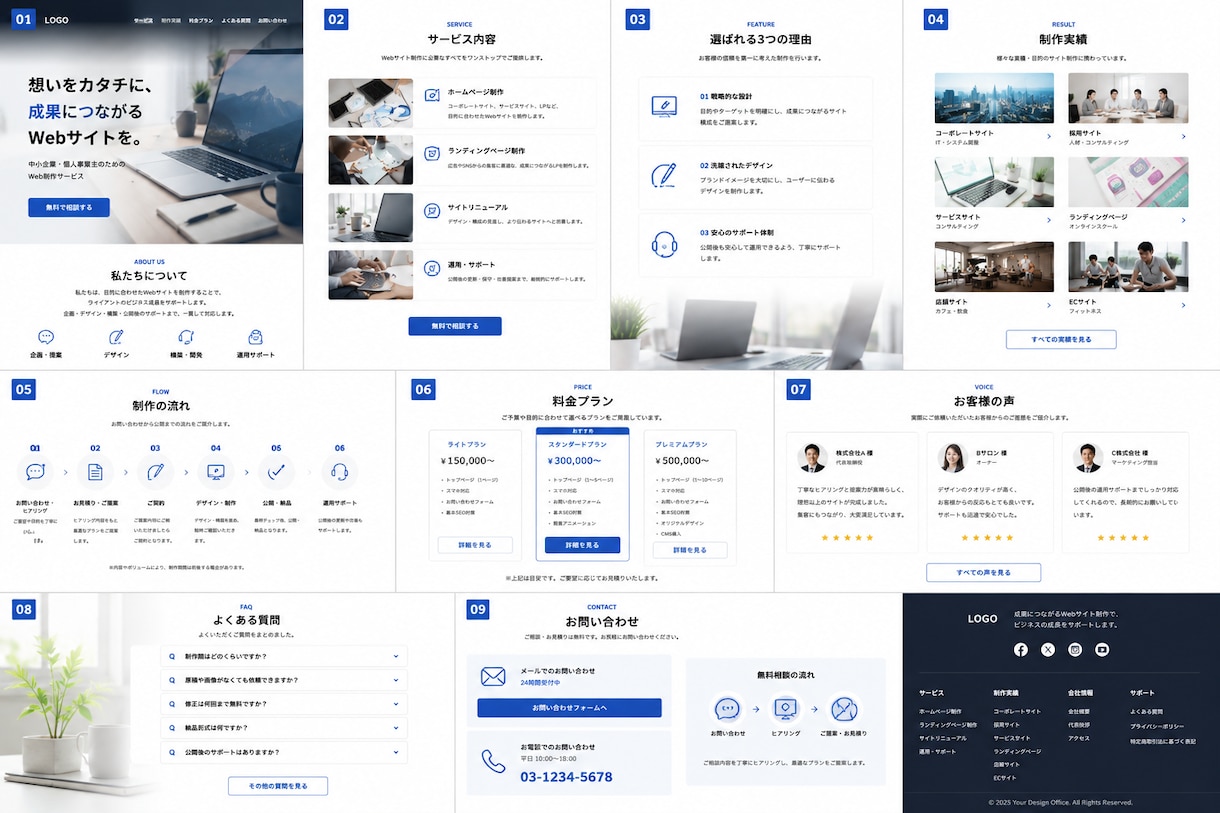This screenshot has width=1220, height=813.
Task: Click the chat bubble icon above 企画・提案
Action: [46, 337]
